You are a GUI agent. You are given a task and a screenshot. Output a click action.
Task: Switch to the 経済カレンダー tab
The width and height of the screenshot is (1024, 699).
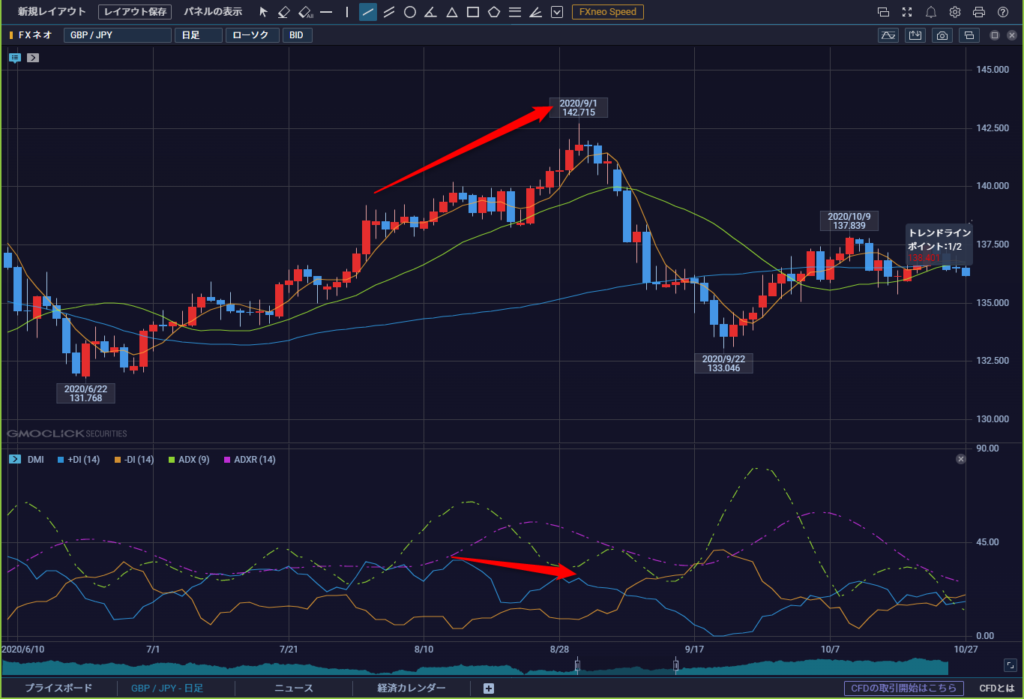411,688
